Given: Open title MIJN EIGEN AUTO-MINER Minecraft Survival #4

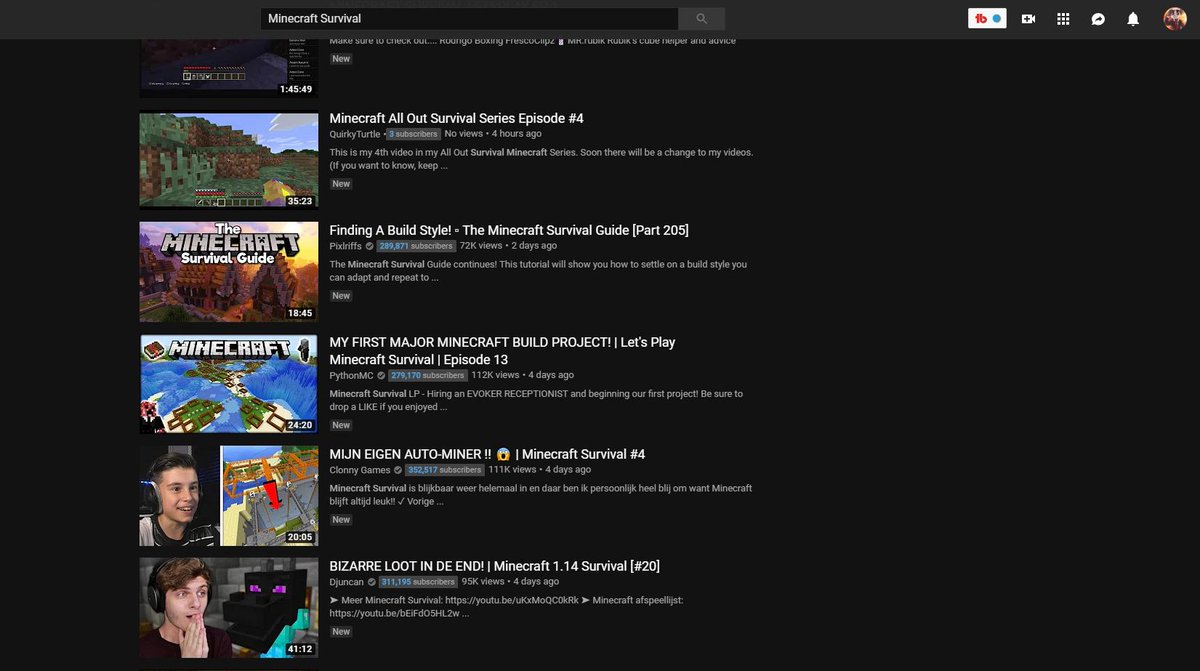Looking at the screenshot, I should 487,454.
